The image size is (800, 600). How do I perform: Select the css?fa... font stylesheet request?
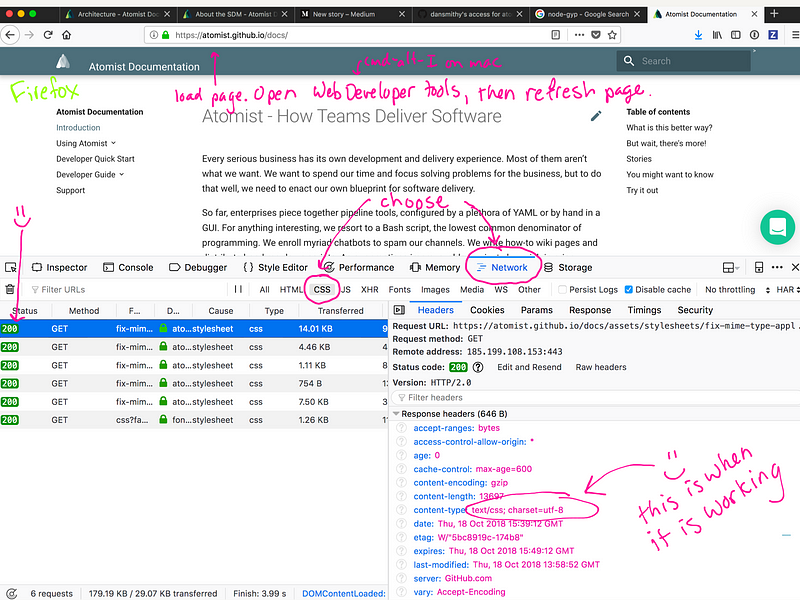(x=194, y=420)
